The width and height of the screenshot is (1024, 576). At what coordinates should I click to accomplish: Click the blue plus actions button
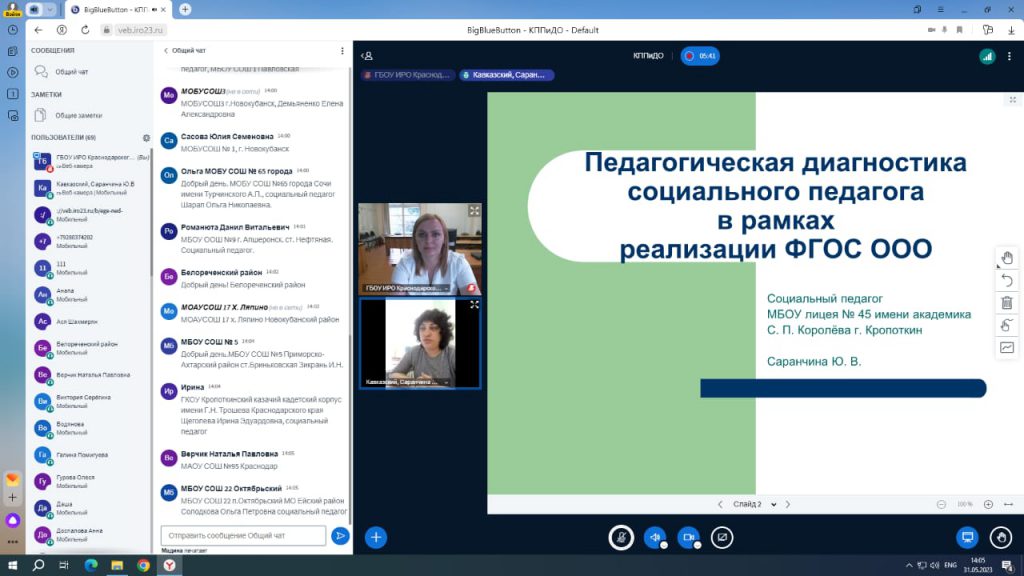(x=376, y=537)
